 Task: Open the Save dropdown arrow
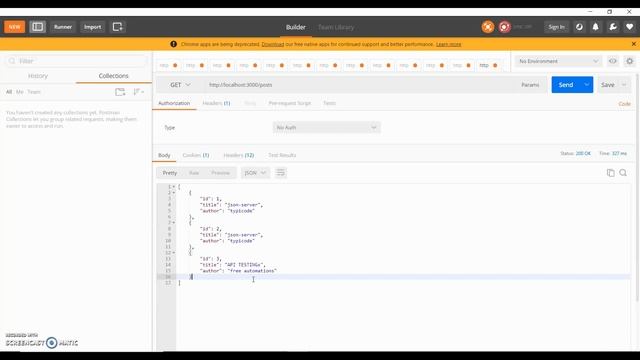click(x=624, y=85)
